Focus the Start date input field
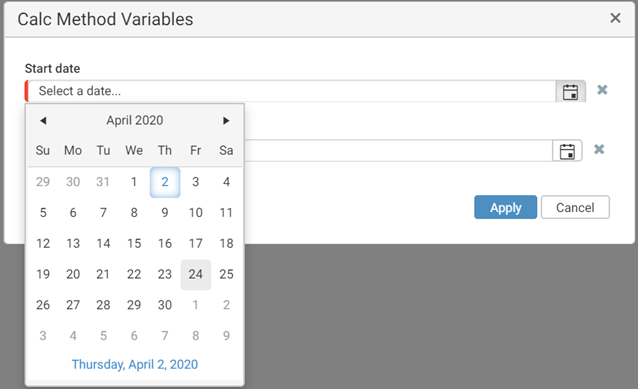Viewport: 638px width, 389px height. coord(291,91)
